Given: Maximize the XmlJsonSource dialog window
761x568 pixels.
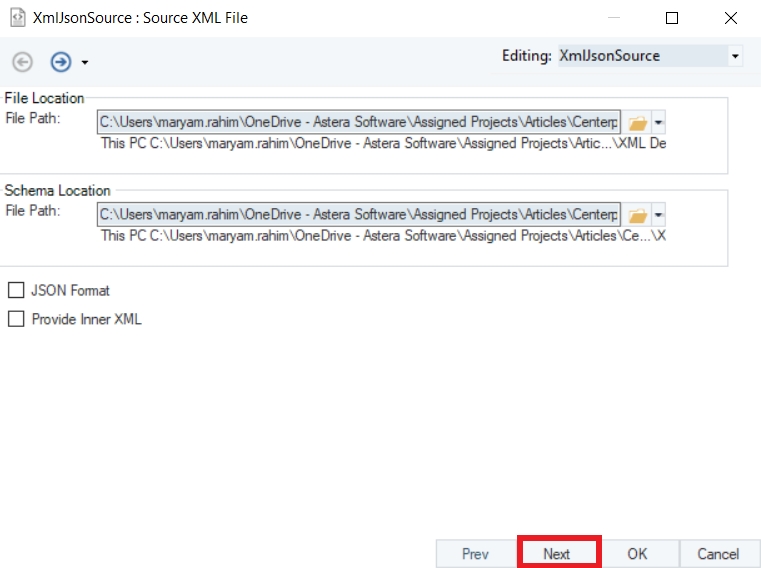Looking at the screenshot, I should [x=672, y=18].
